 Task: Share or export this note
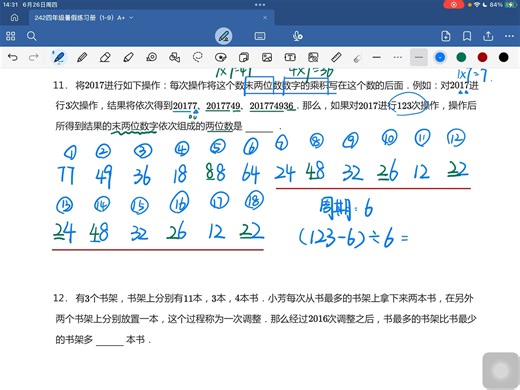click(x=488, y=36)
